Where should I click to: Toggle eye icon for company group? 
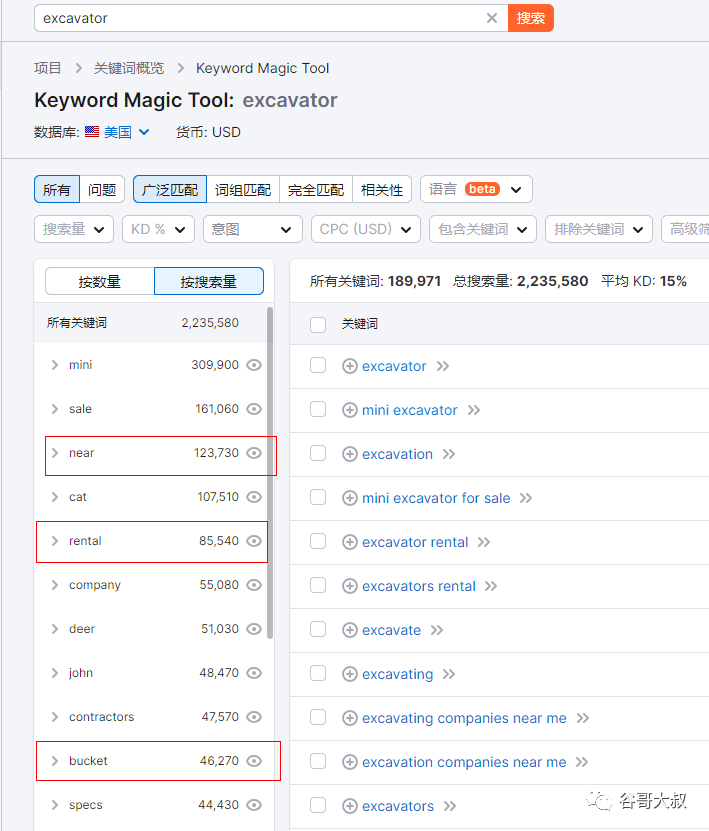[254, 585]
